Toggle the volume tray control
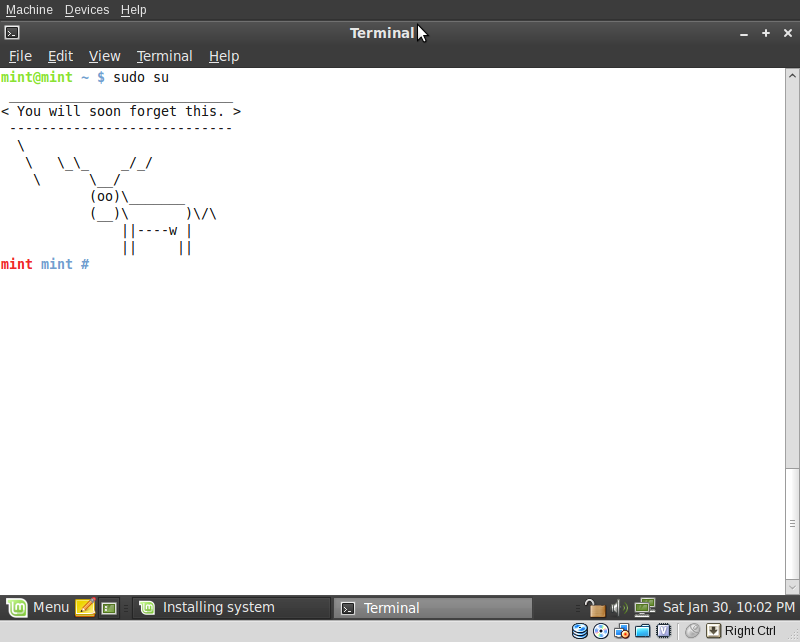This screenshot has height=642, width=800. click(x=618, y=607)
